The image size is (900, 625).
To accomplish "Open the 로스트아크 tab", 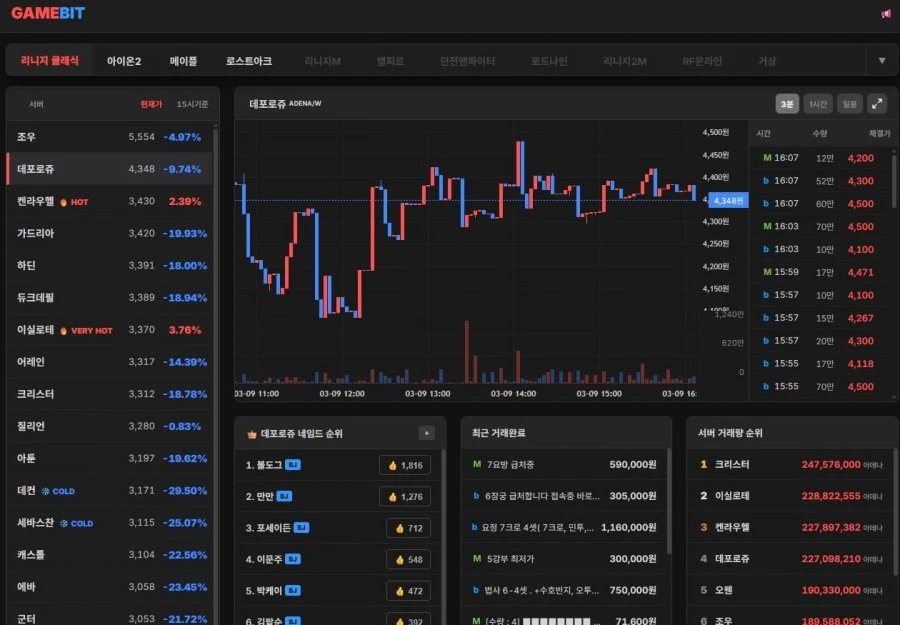I will pyautogui.click(x=249, y=61).
